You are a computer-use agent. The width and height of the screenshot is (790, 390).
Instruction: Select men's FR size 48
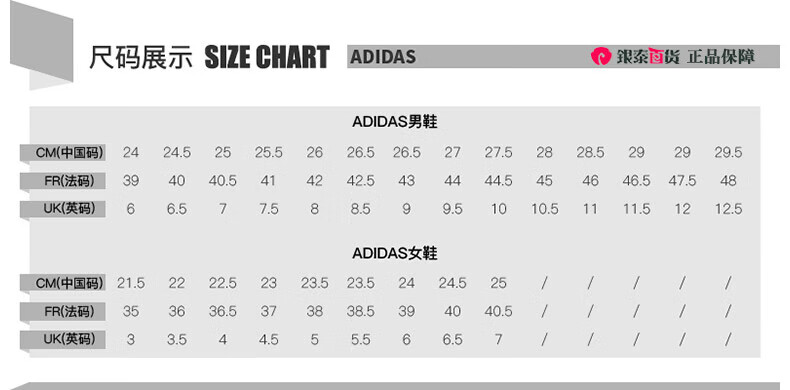coord(728,181)
